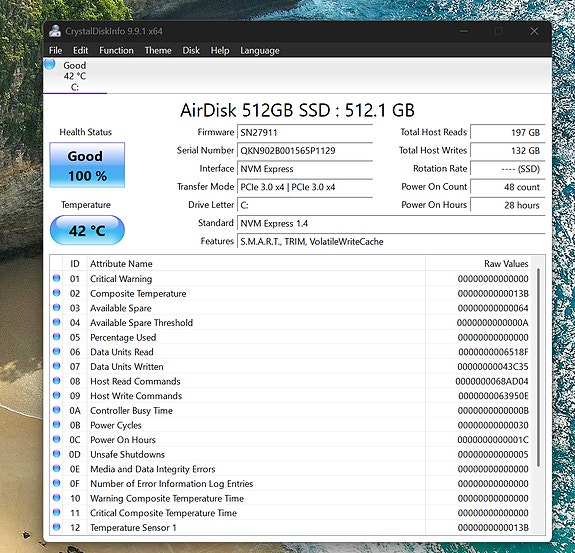This screenshot has width=575, height=553.
Task: Click the attribute list vertical scrollbar
Action: 538,367
